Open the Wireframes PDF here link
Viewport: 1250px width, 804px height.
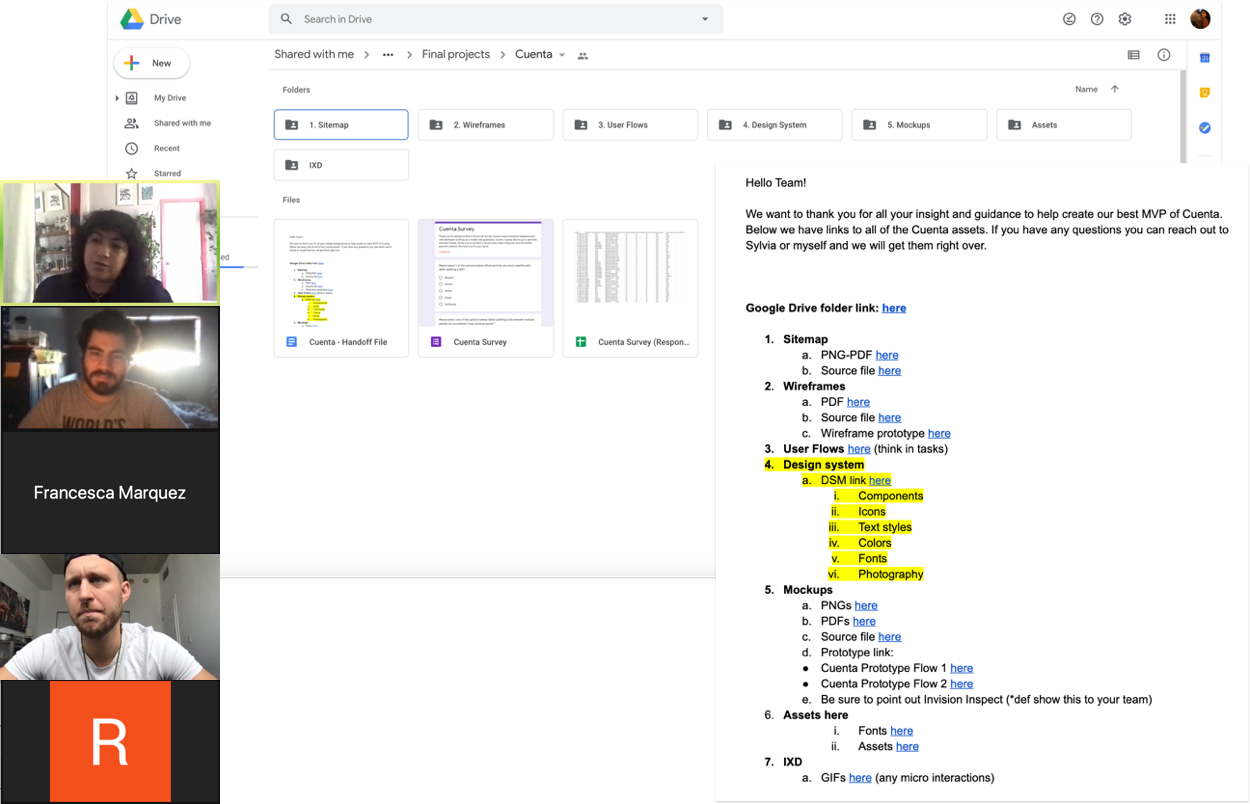(x=858, y=402)
